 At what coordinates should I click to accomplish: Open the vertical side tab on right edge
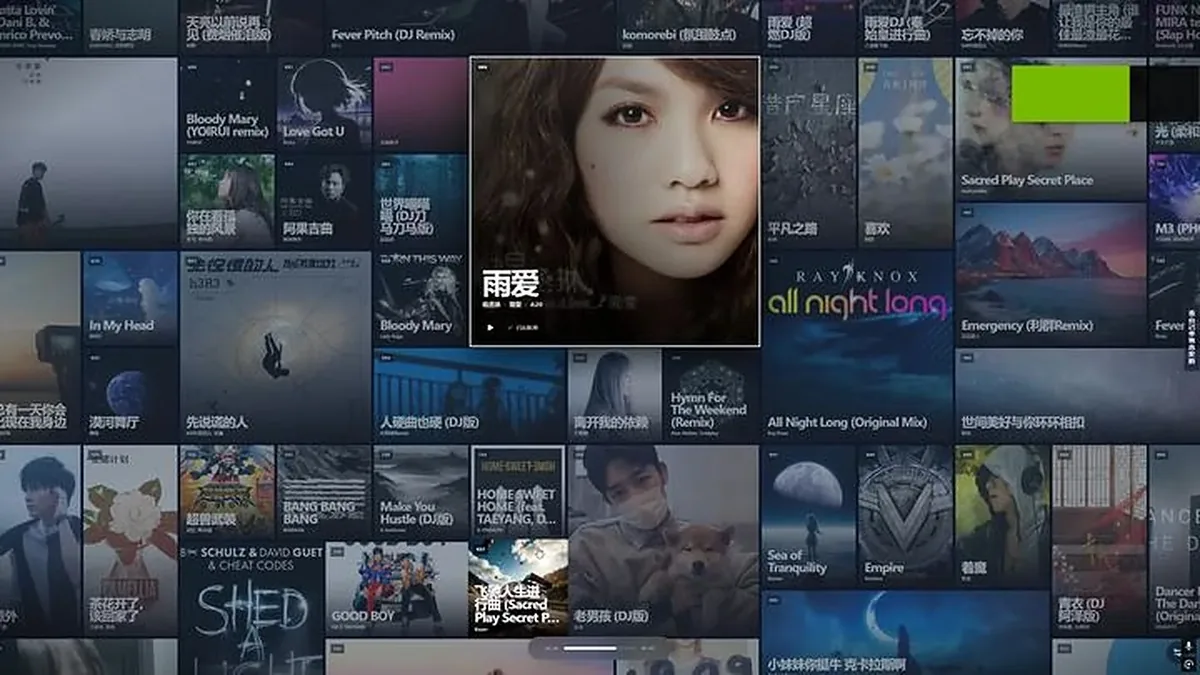click(1192, 340)
